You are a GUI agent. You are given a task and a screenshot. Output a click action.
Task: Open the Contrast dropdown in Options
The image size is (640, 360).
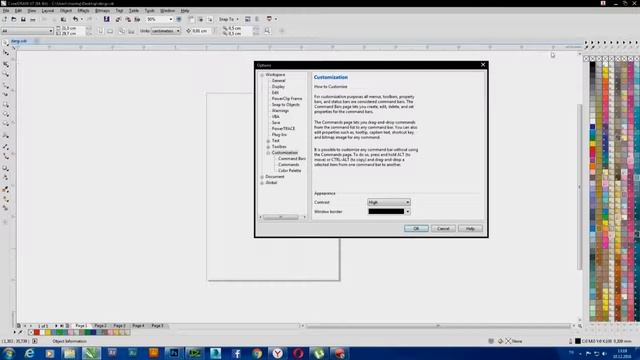pos(389,202)
